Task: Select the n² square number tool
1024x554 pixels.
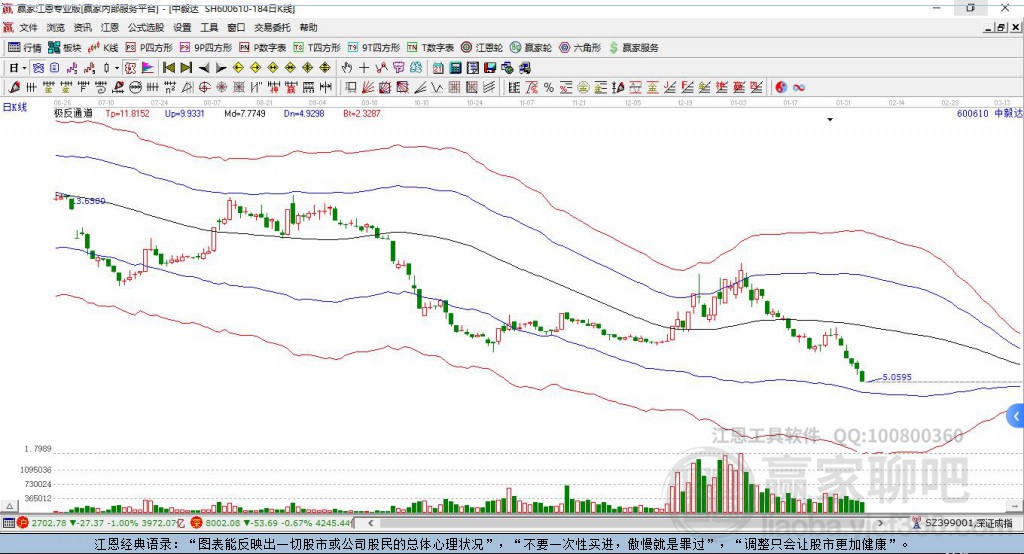Action: (x=170, y=88)
